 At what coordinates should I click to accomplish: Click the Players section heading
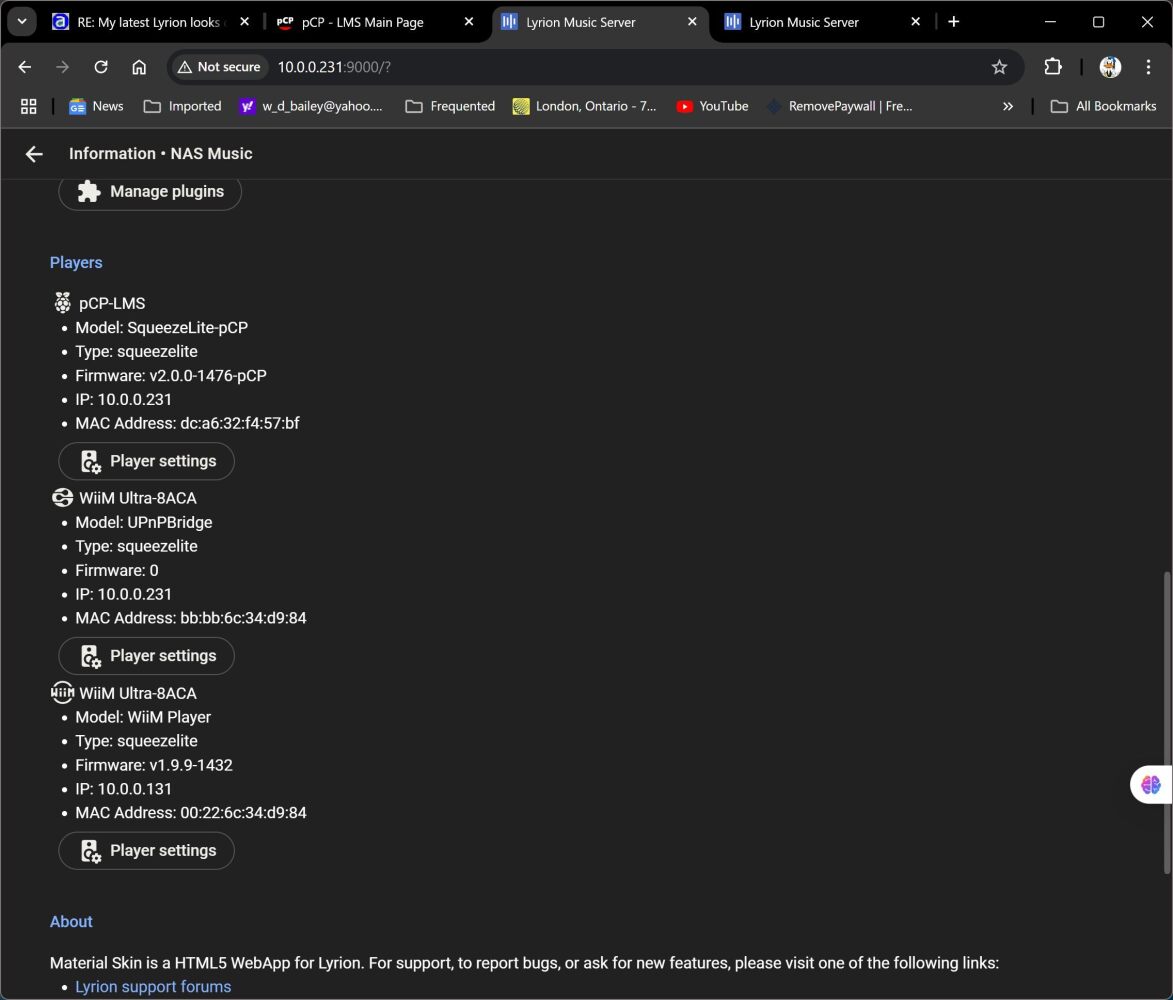[76, 263]
